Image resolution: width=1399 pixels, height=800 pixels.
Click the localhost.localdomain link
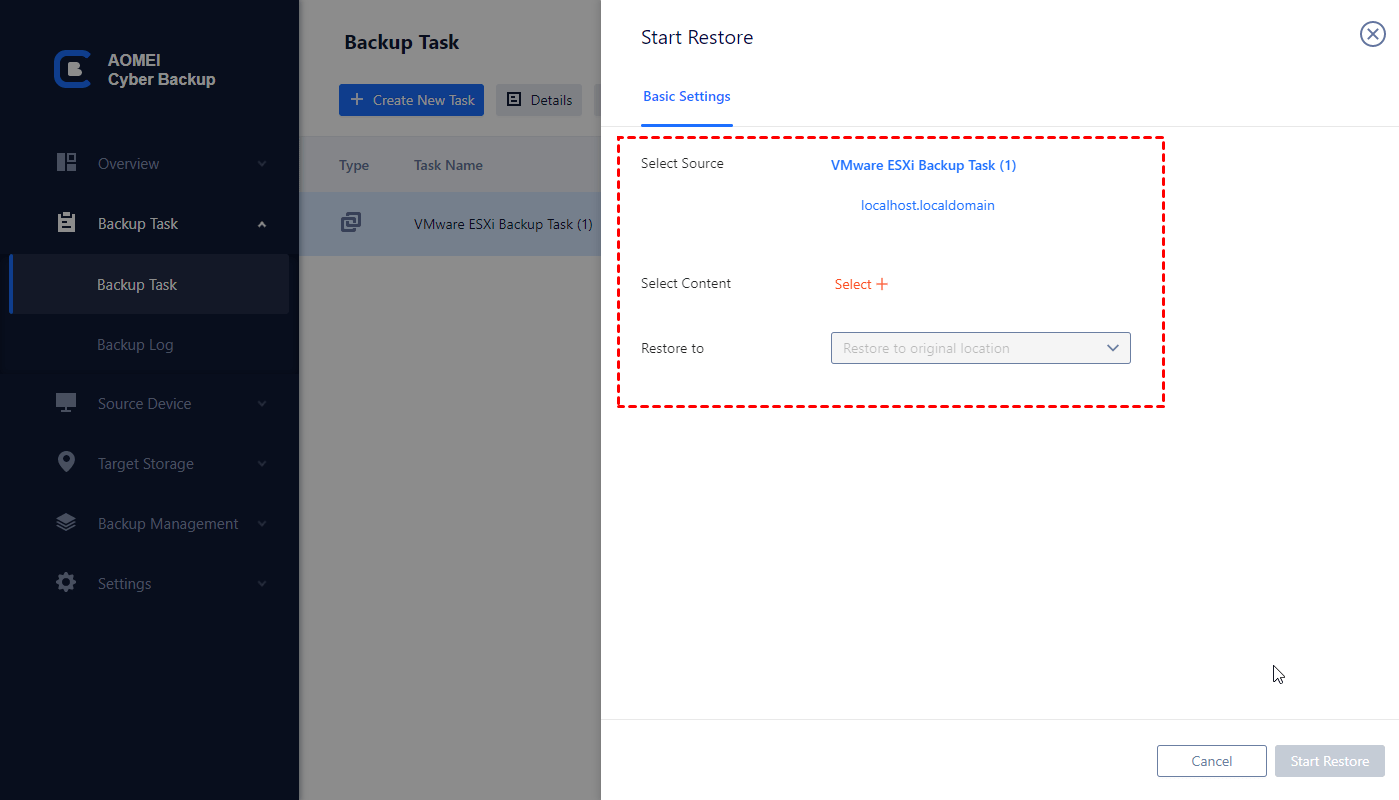point(928,205)
